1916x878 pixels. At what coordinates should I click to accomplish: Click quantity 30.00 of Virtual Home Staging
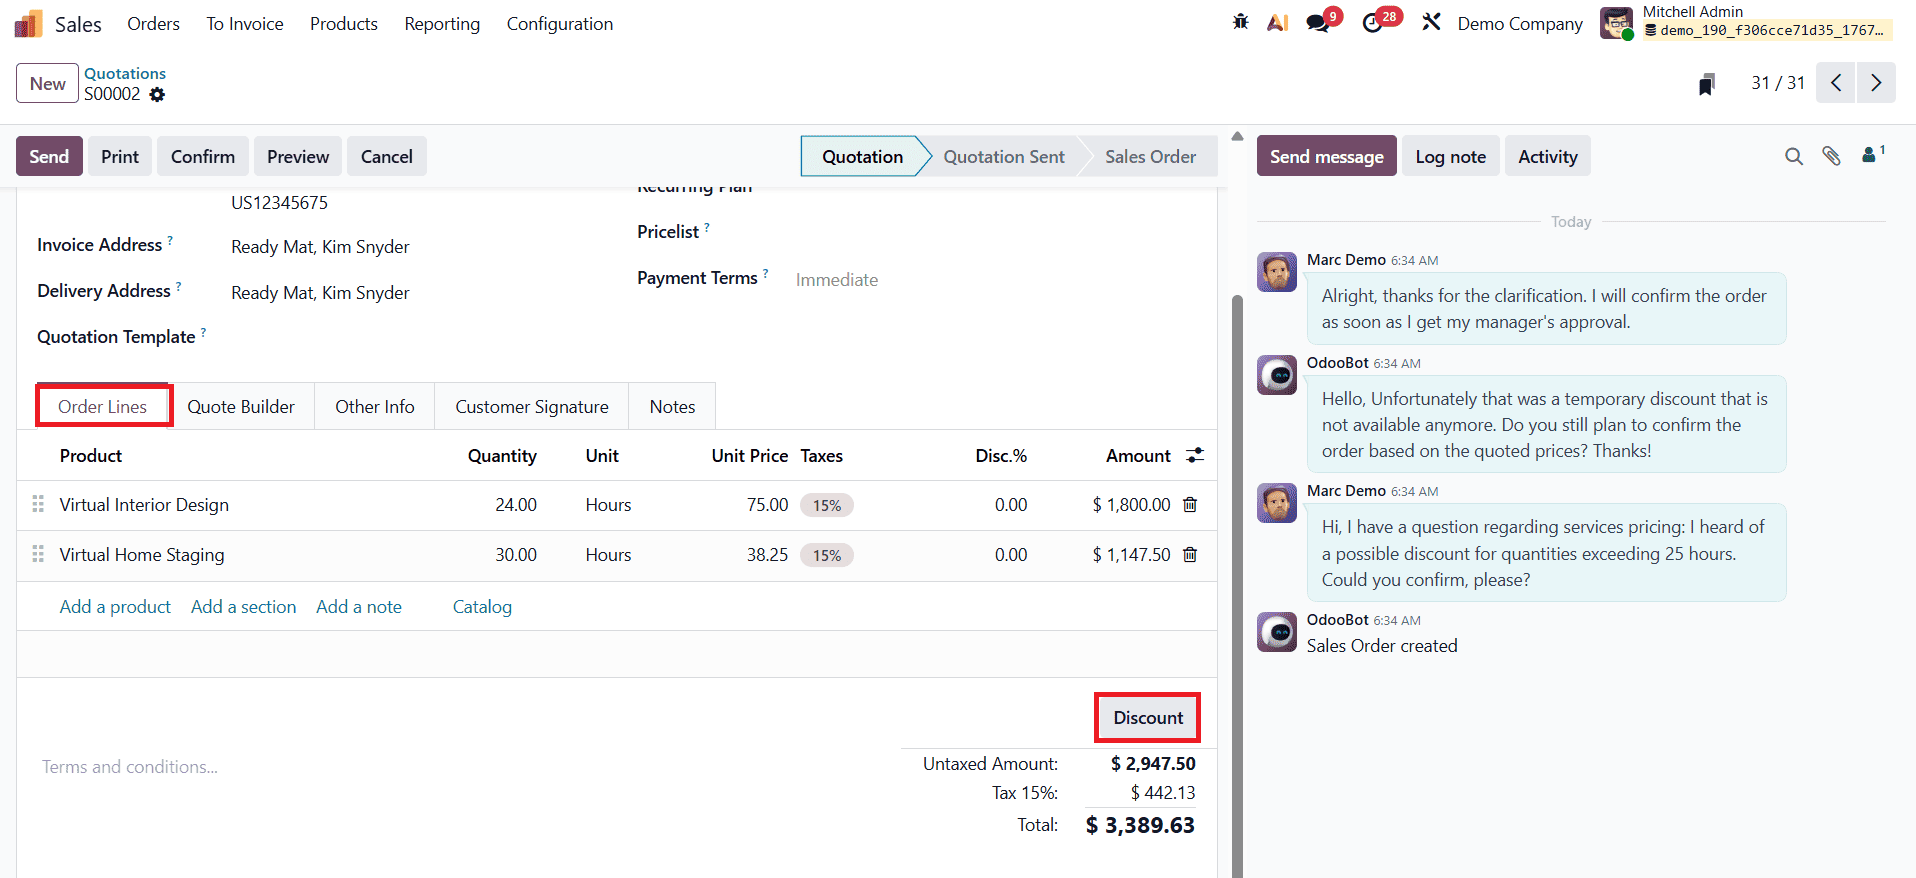pyautogui.click(x=516, y=554)
